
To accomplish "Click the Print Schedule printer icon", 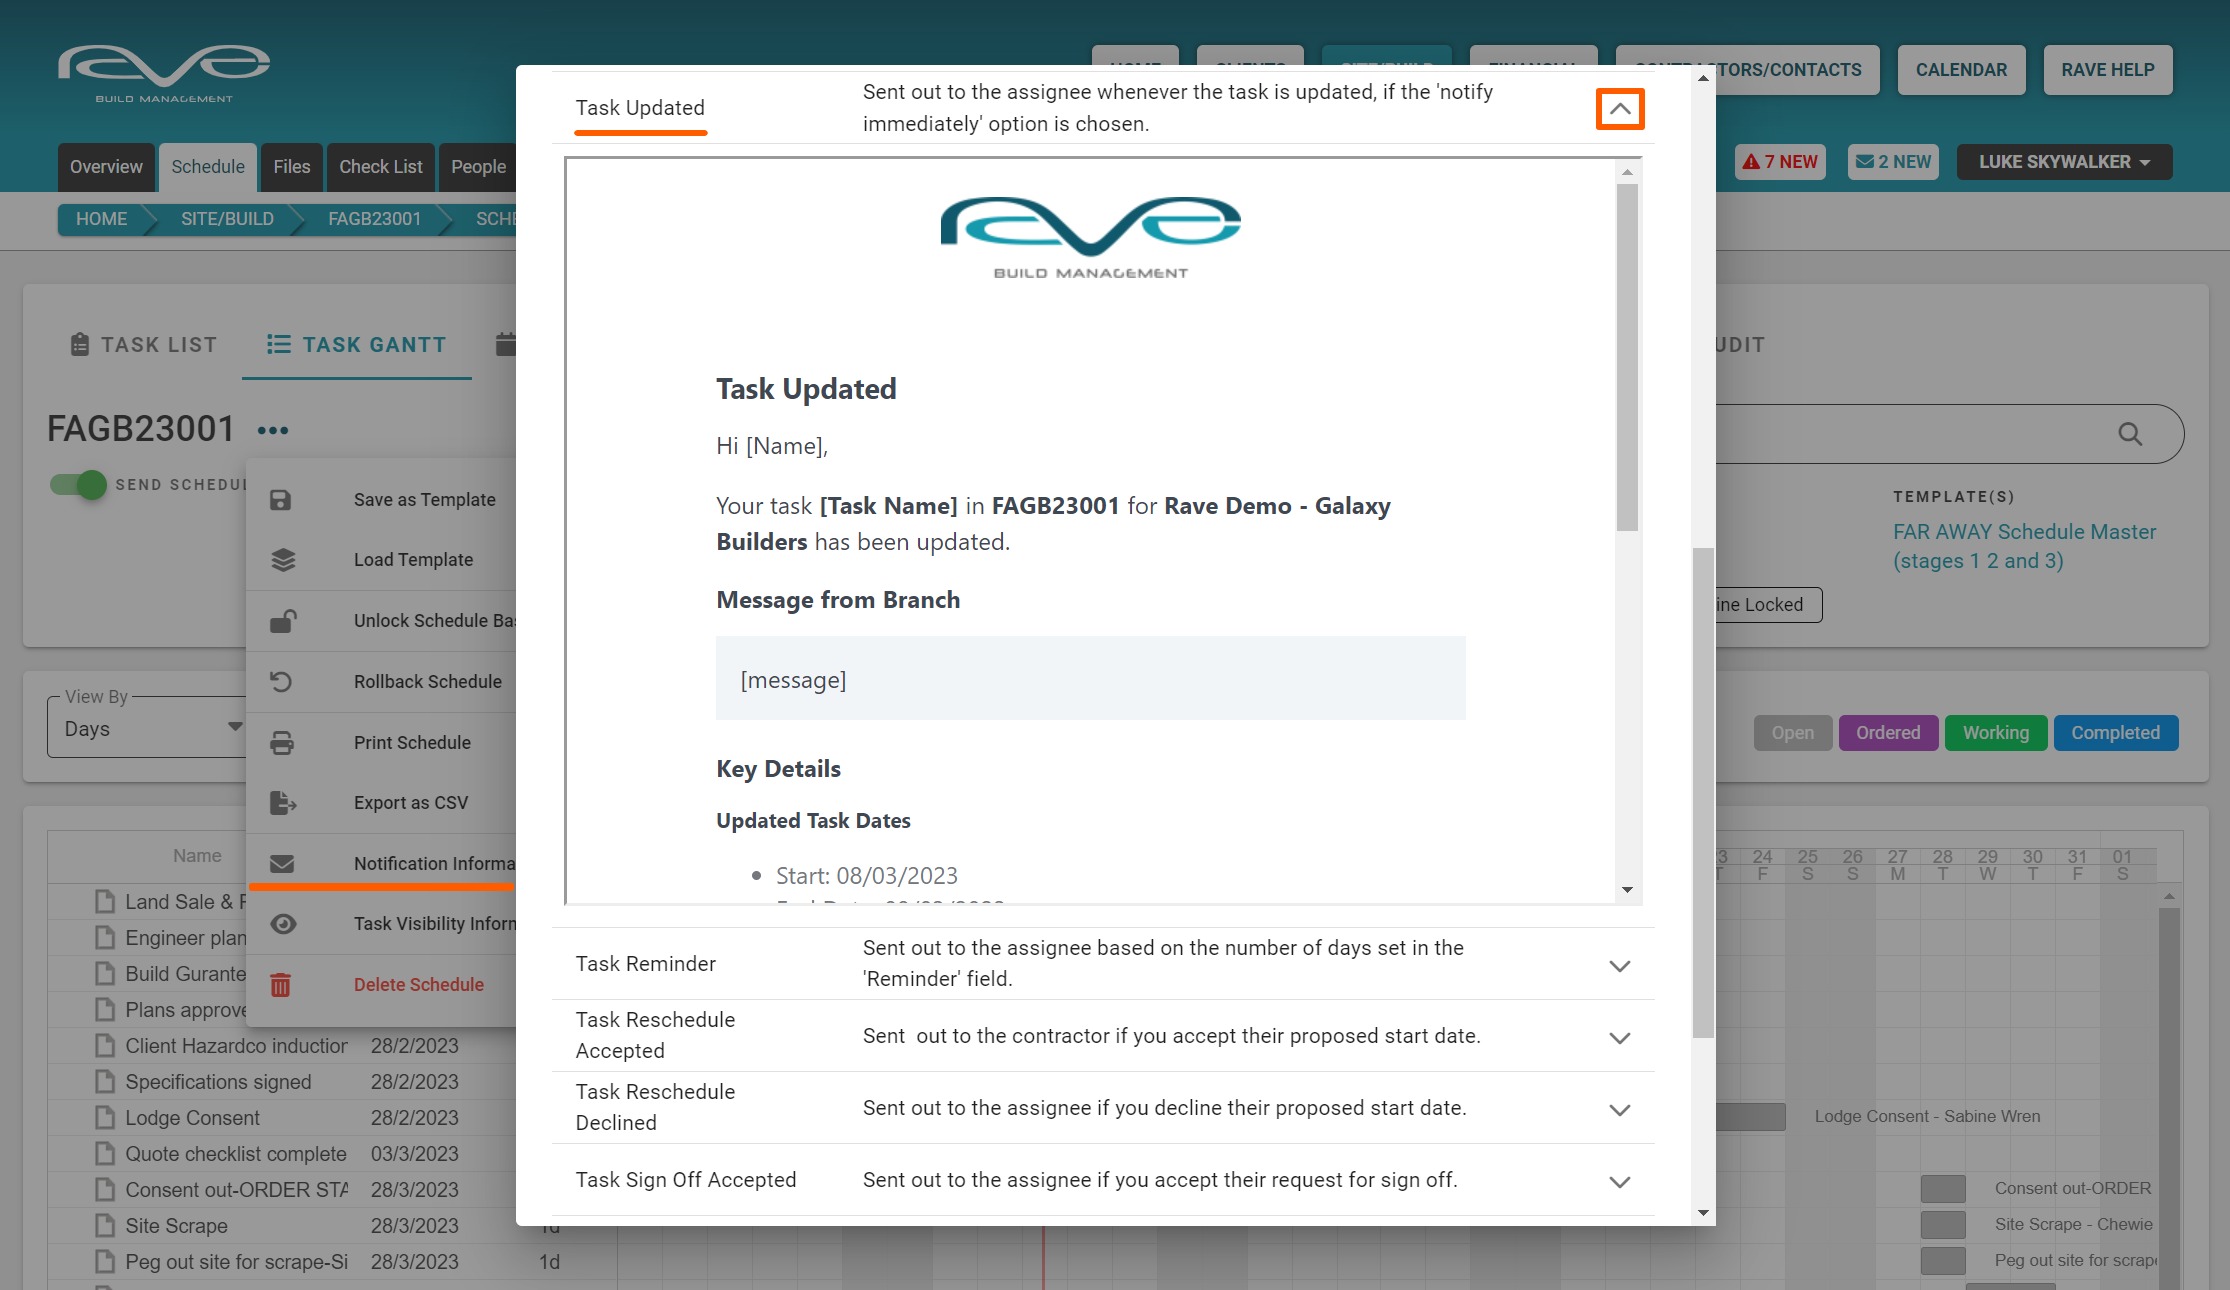I will pos(282,743).
